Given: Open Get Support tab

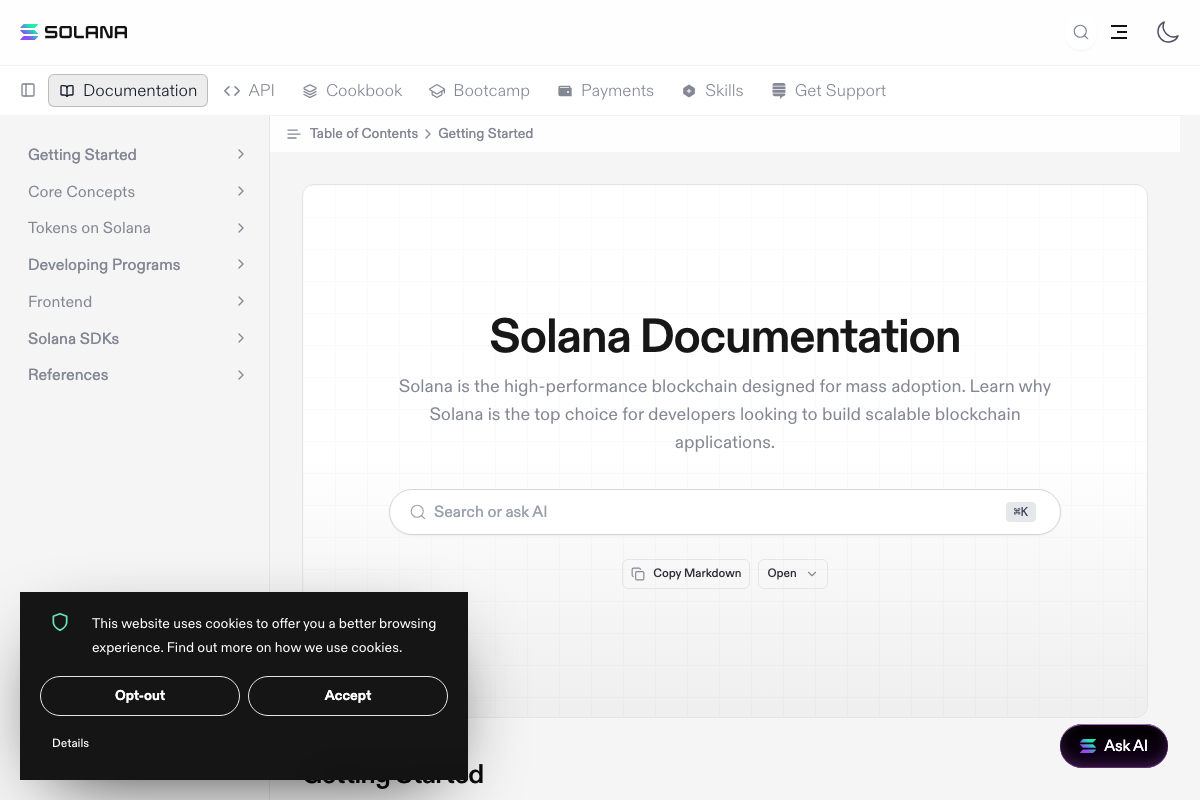Looking at the screenshot, I should 828,90.
